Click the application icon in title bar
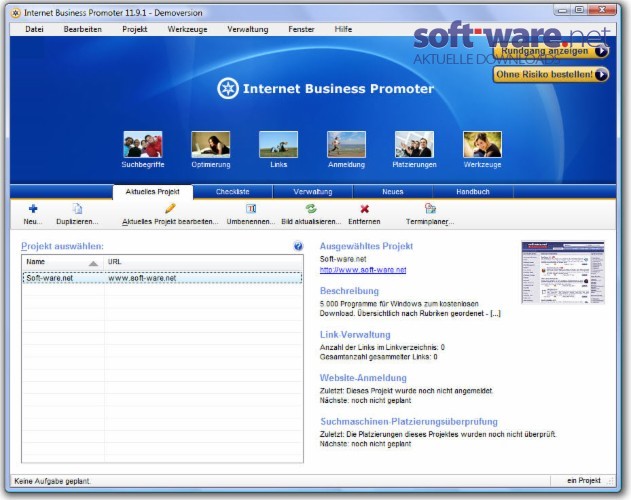Image resolution: width=631 pixels, height=500 pixels. pyautogui.click(x=15, y=13)
